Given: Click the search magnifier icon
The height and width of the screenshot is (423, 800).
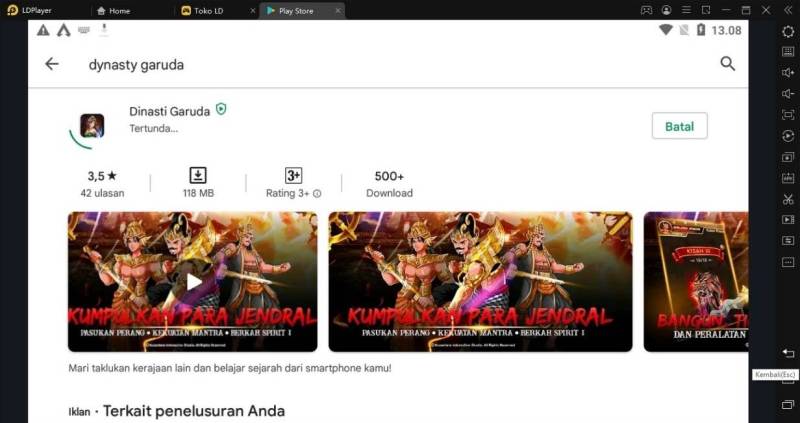Looking at the screenshot, I should [x=728, y=64].
